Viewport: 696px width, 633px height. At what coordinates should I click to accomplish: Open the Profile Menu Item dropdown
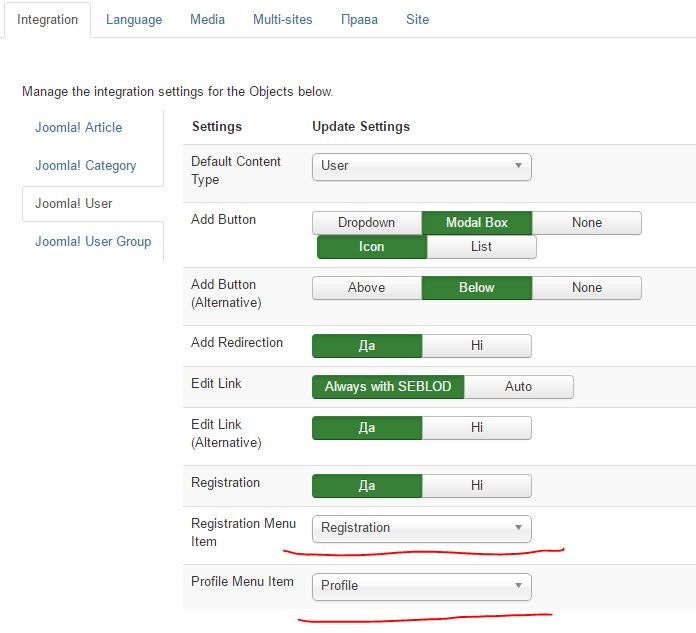click(x=422, y=586)
